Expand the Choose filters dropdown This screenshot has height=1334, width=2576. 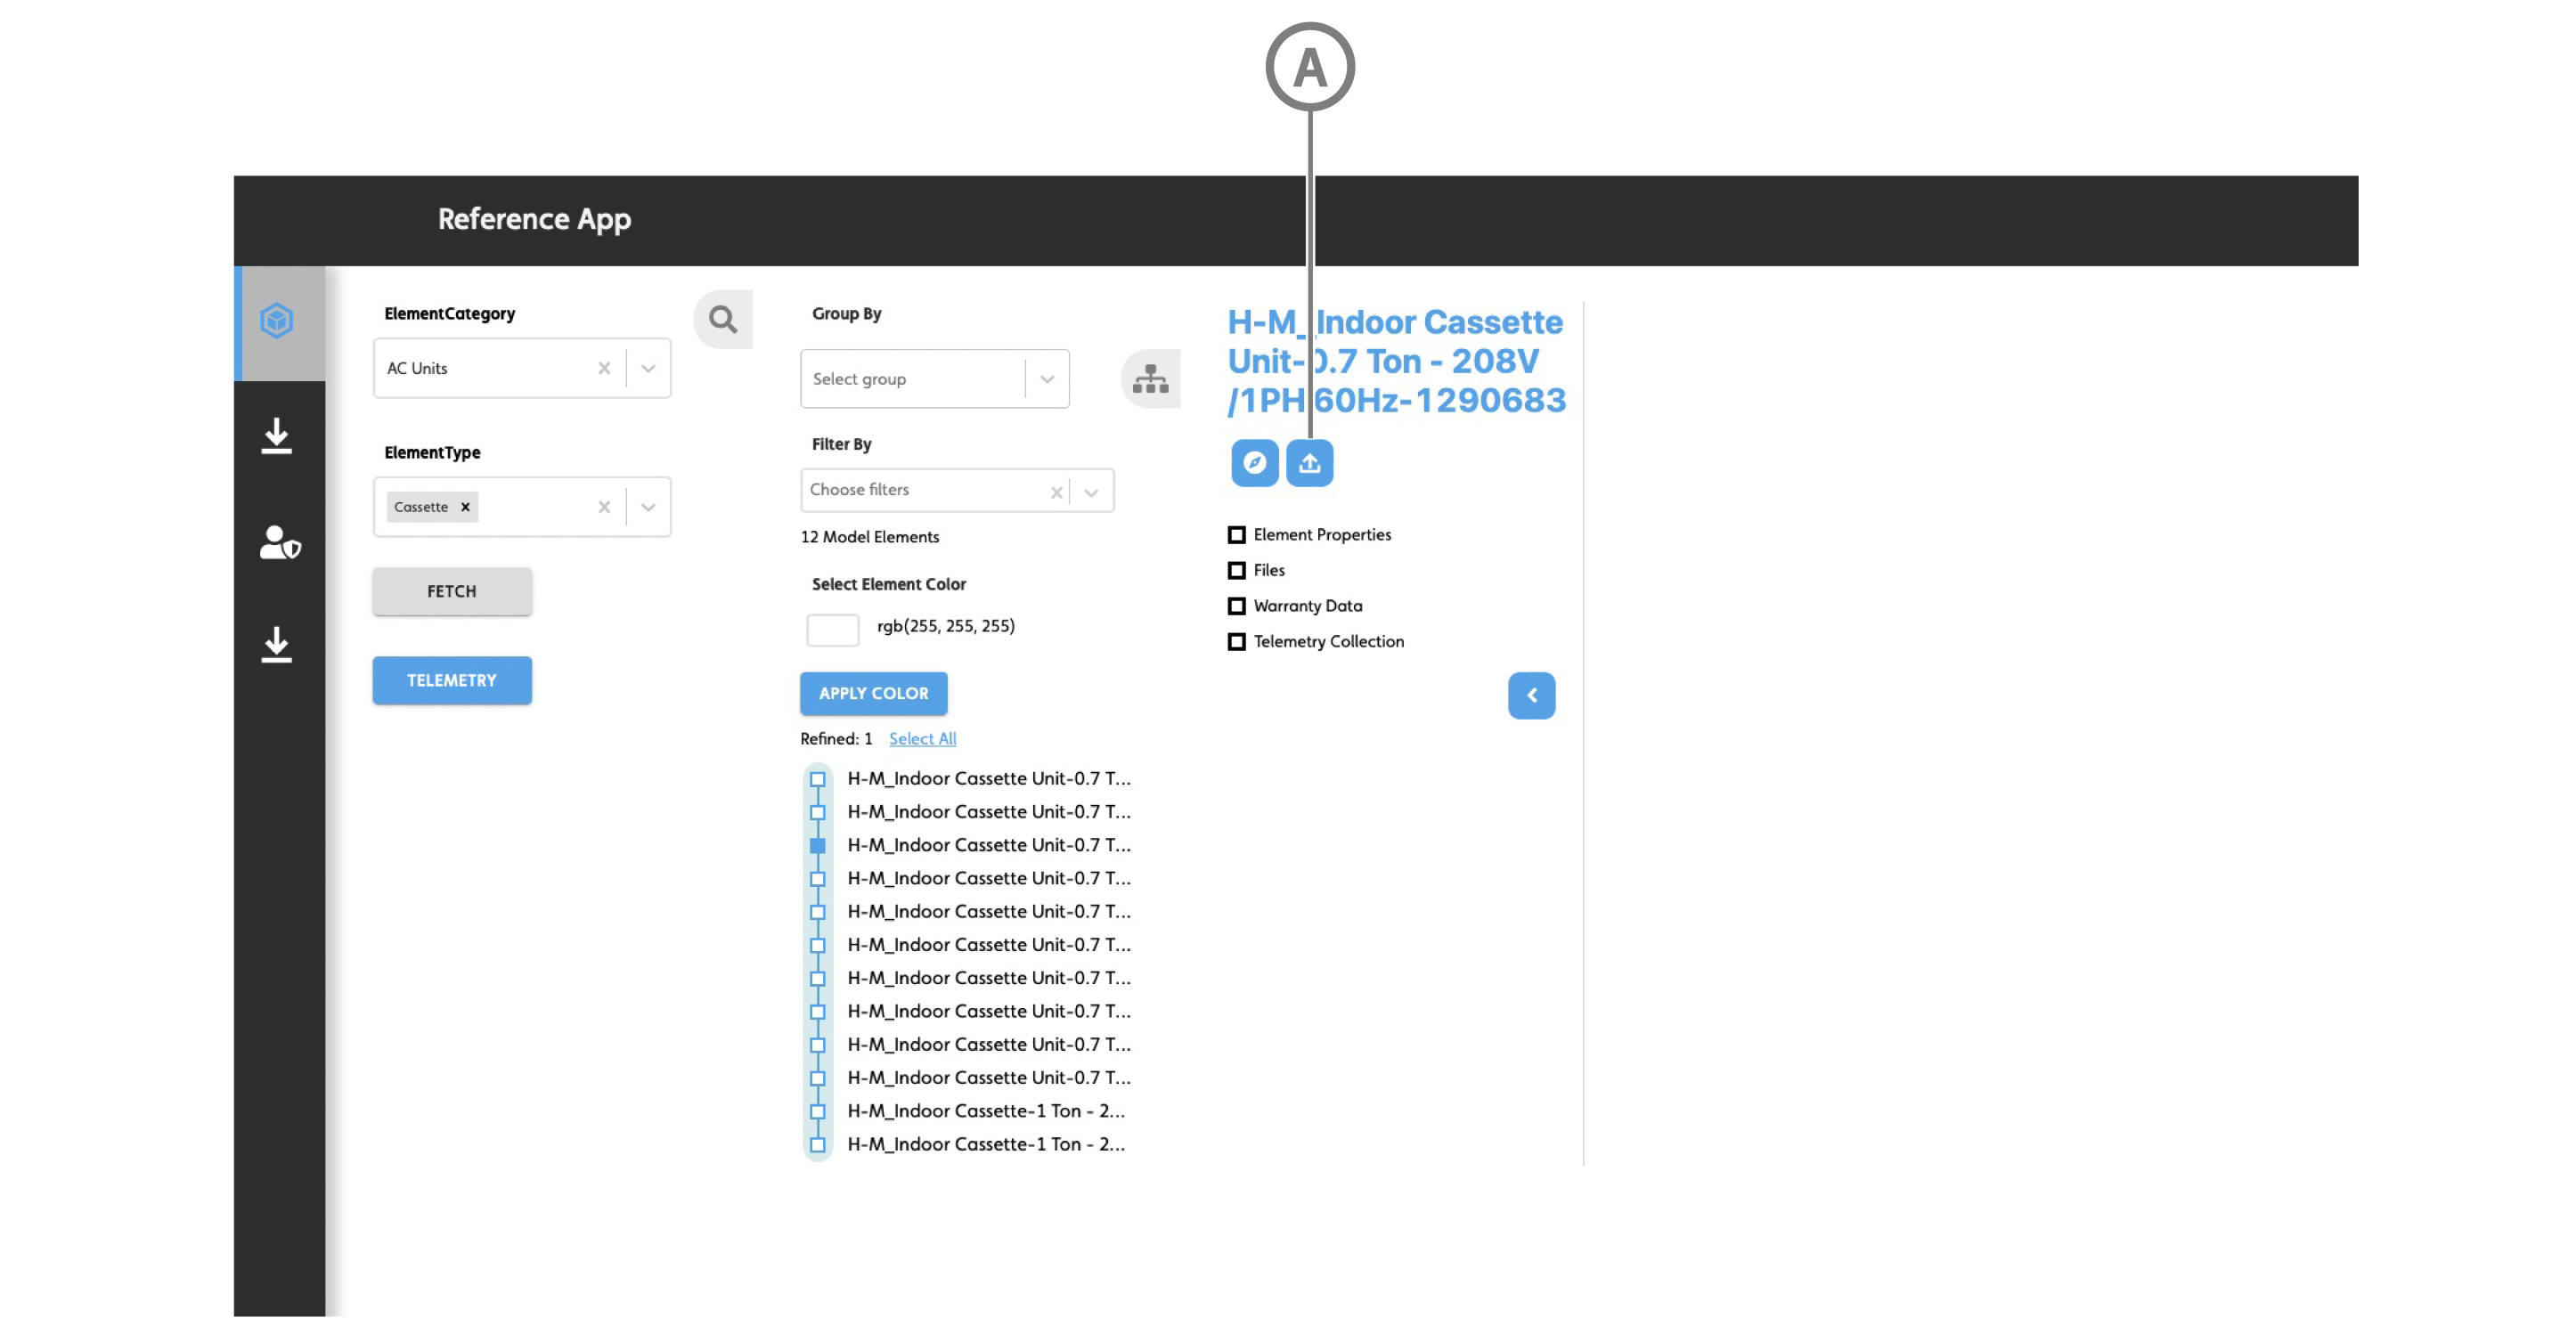point(1091,492)
